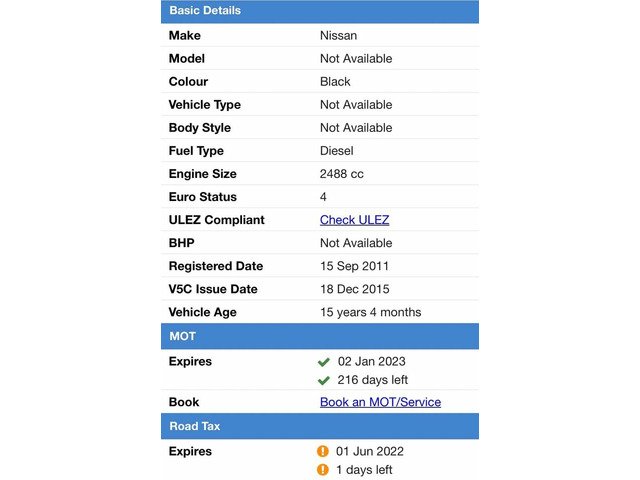Viewport: 640px width, 480px height.
Task: Click the V5C Issue Date value
Action: [x=355, y=289]
